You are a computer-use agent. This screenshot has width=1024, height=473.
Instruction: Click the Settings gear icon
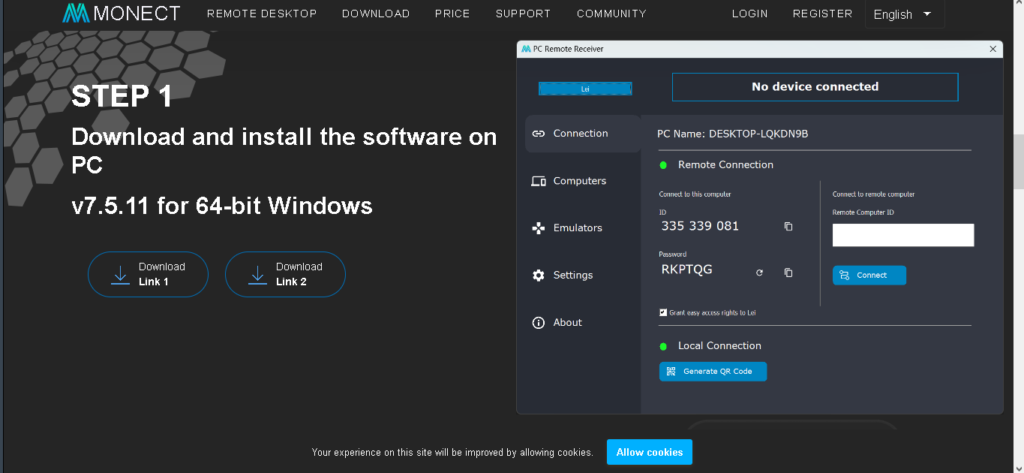click(538, 275)
